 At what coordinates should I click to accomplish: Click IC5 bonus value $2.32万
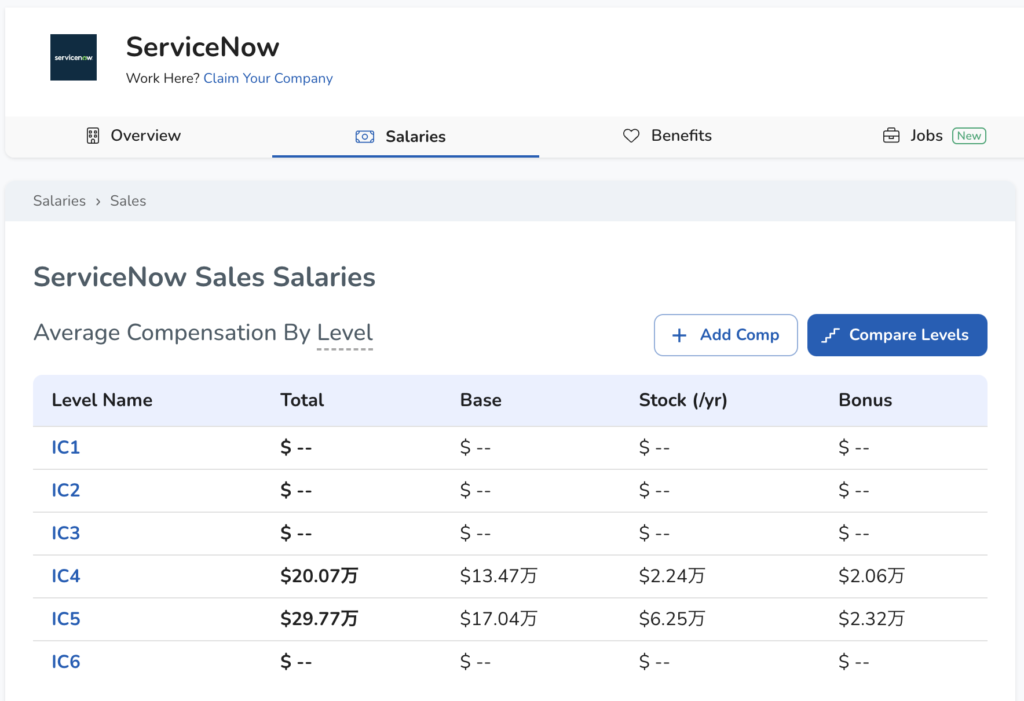[x=872, y=619]
